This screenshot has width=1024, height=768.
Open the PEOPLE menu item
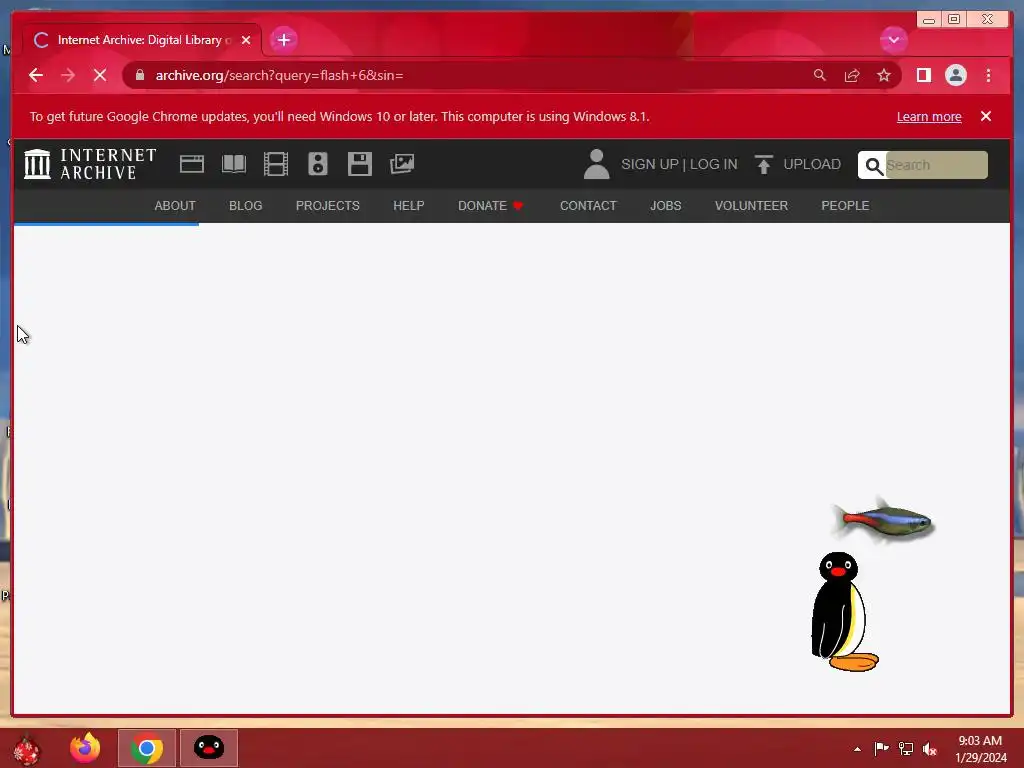tap(845, 206)
